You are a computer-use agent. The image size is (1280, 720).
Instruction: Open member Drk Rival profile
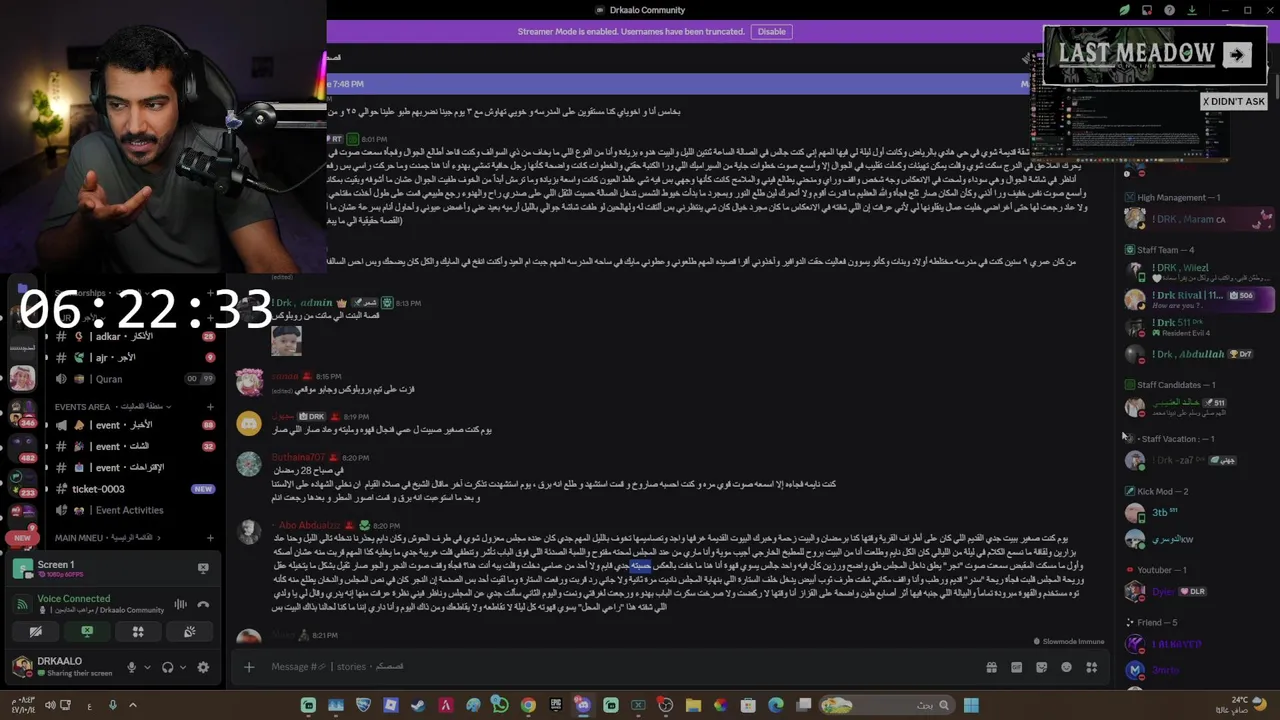coord(1198,299)
